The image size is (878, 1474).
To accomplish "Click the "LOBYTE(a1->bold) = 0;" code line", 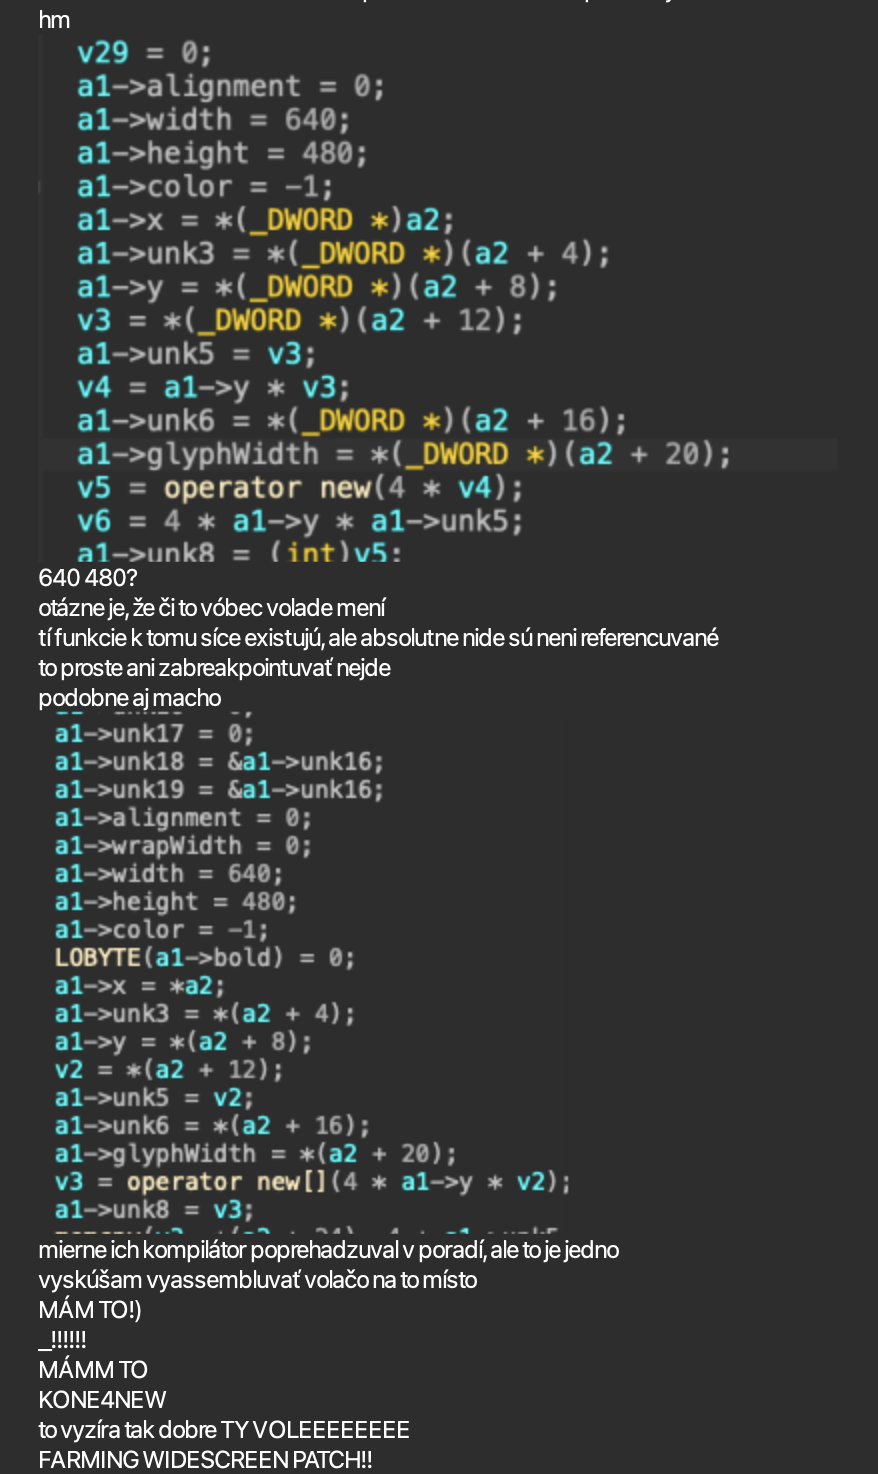I will [x=204, y=958].
